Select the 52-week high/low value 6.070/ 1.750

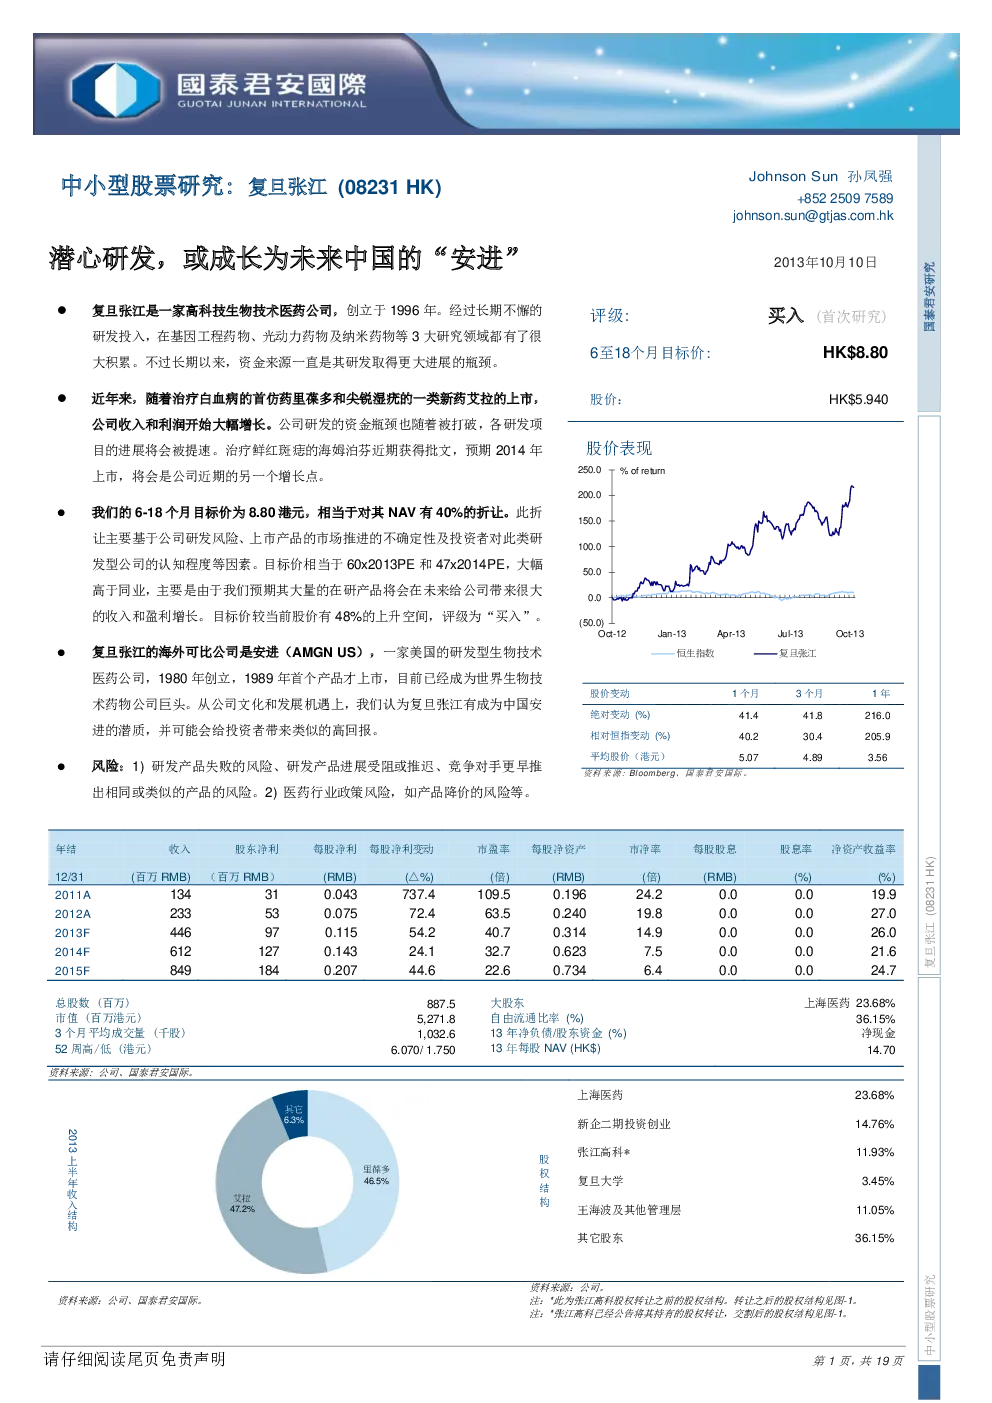point(423,1050)
